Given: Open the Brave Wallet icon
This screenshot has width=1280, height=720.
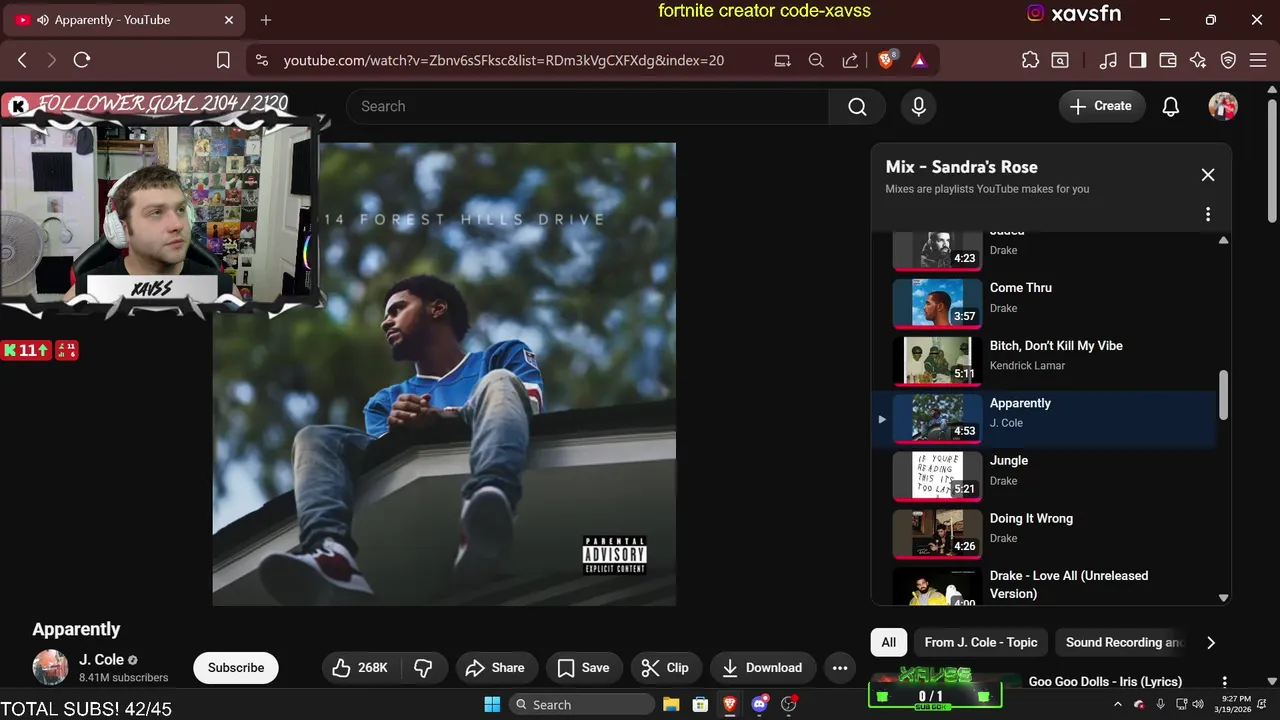Looking at the screenshot, I should click(x=1167, y=60).
